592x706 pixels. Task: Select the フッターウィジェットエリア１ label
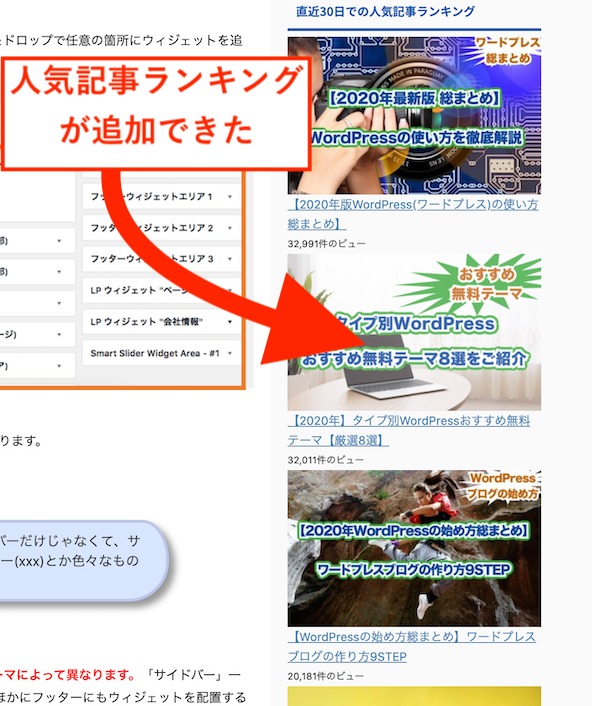[x=151, y=197]
